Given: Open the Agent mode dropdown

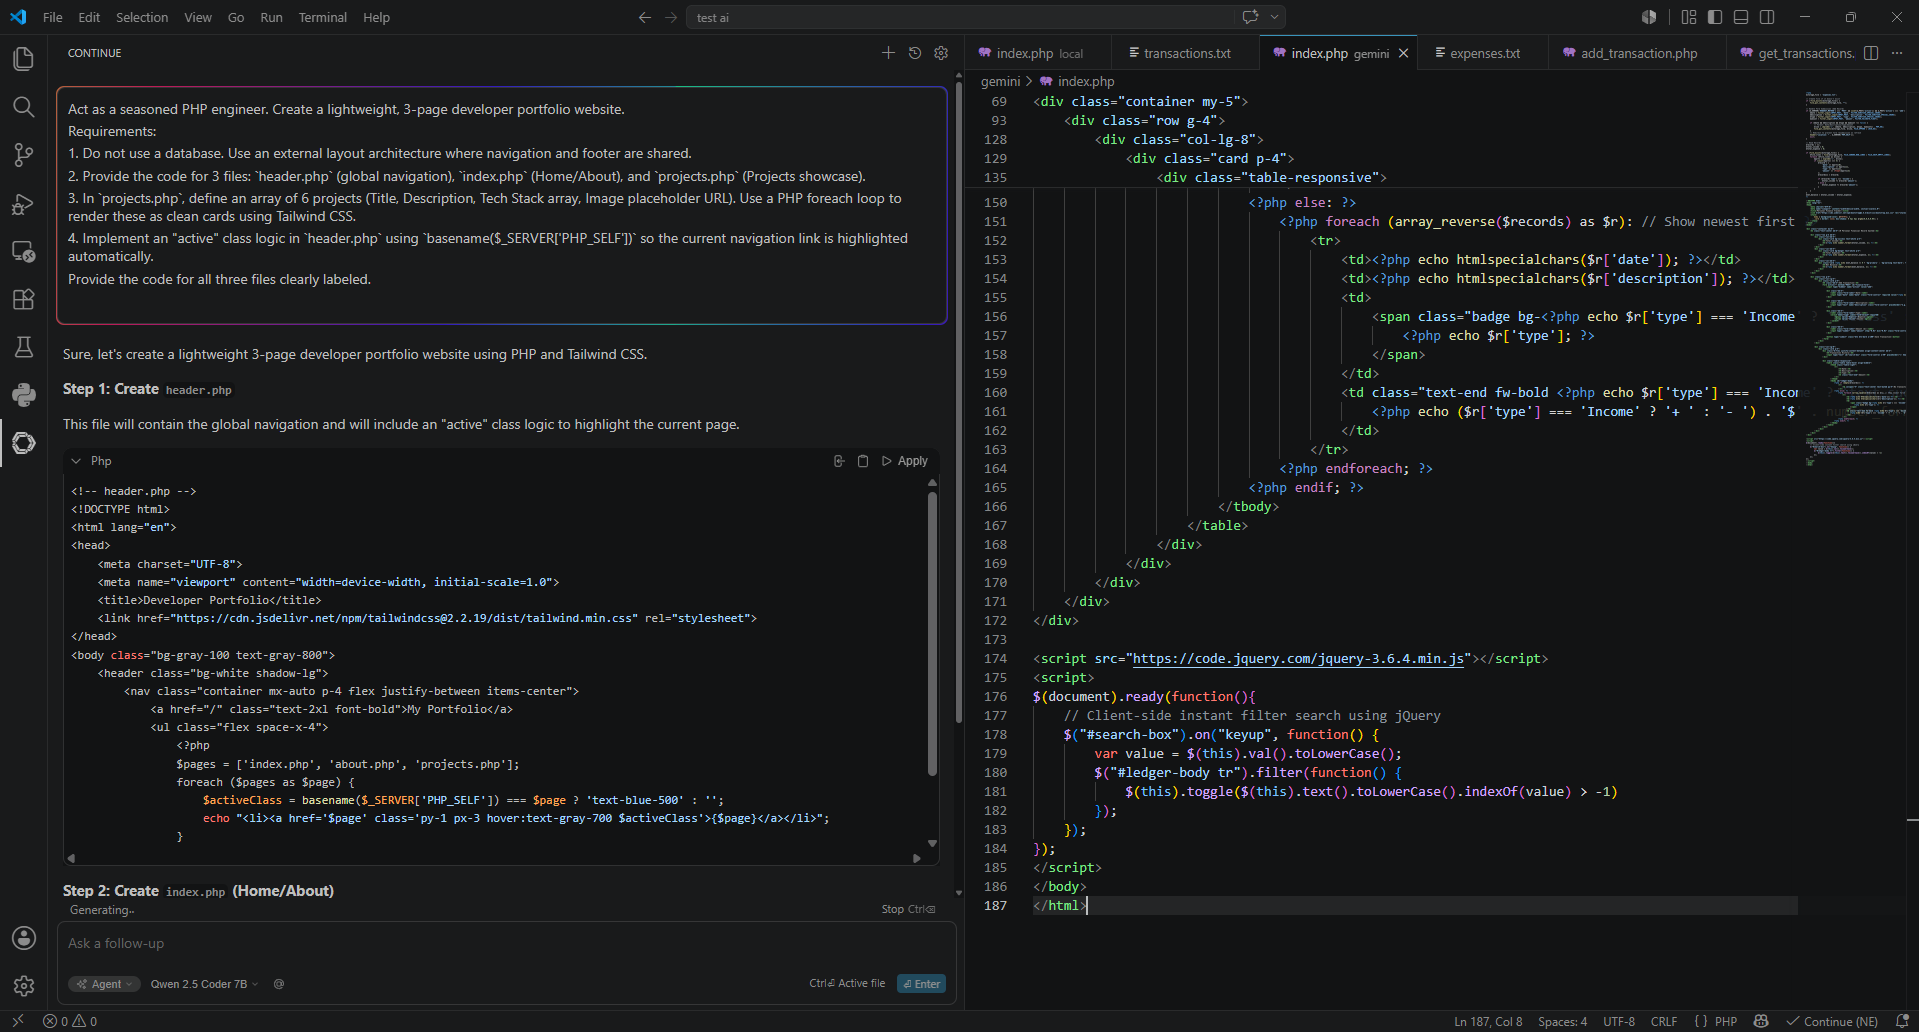Looking at the screenshot, I should (105, 984).
